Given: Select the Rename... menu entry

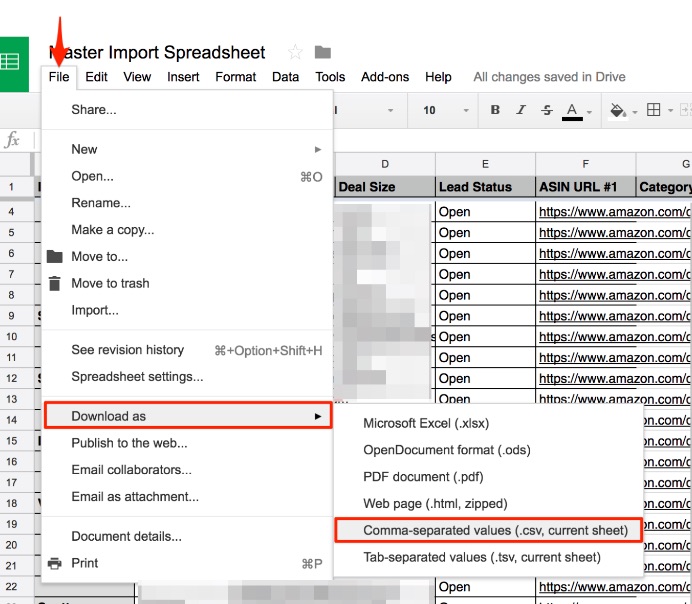Looking at the screenshot, I should pyautogui.click(x=188, y=203).
